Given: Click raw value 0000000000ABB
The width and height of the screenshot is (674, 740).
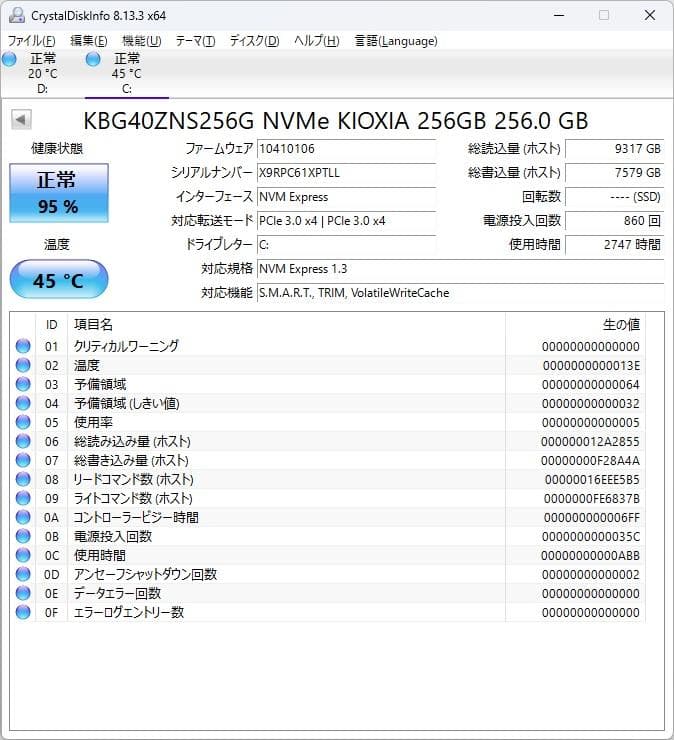Looking at the screenshot, I should (x=590, y=556).
